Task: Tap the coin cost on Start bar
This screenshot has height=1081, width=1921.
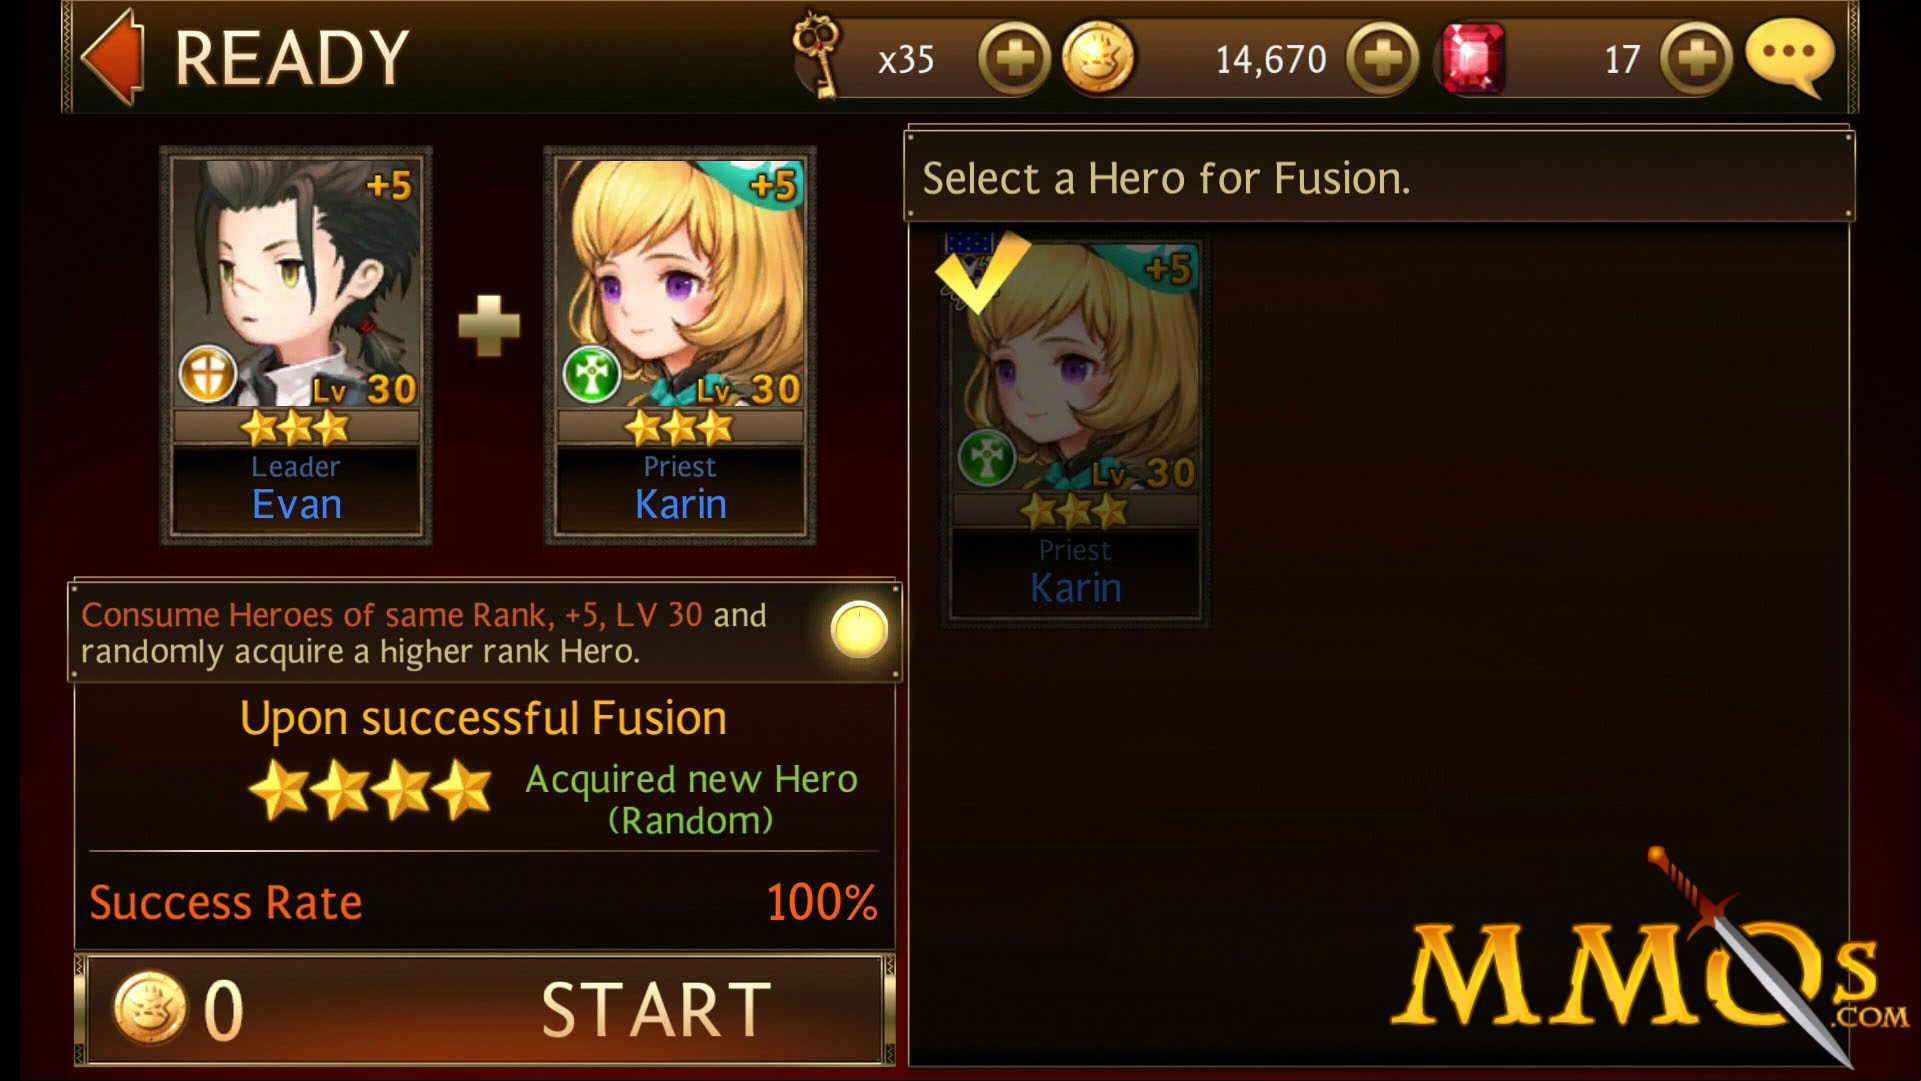Action: [x=178, y=1010]
